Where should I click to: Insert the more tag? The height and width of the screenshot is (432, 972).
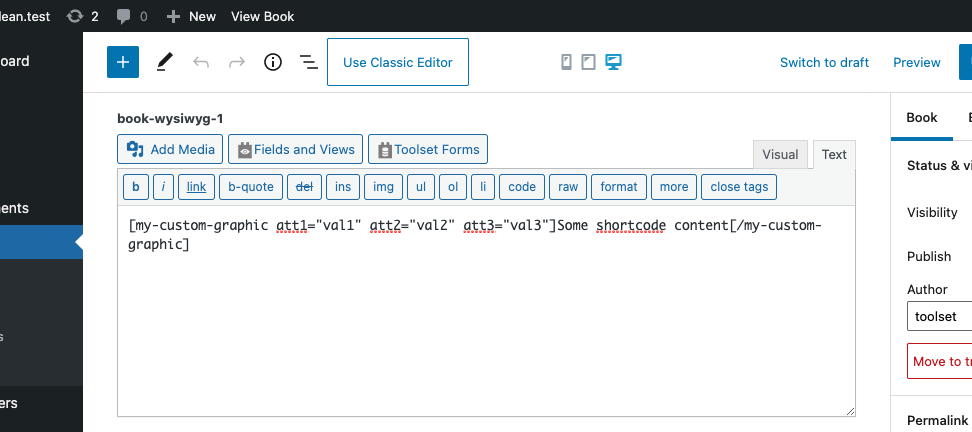[x=674, y=187]
